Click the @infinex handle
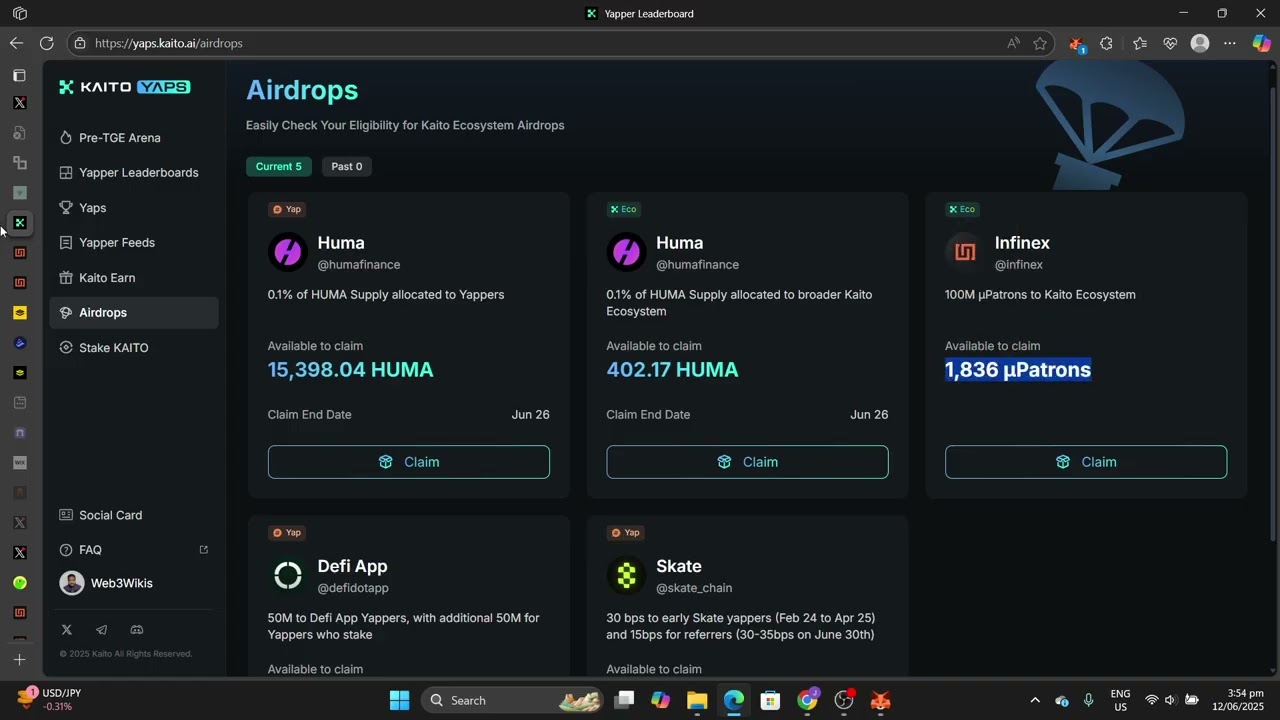Viewport: 1280px width, 720px height. [1019, 265]
